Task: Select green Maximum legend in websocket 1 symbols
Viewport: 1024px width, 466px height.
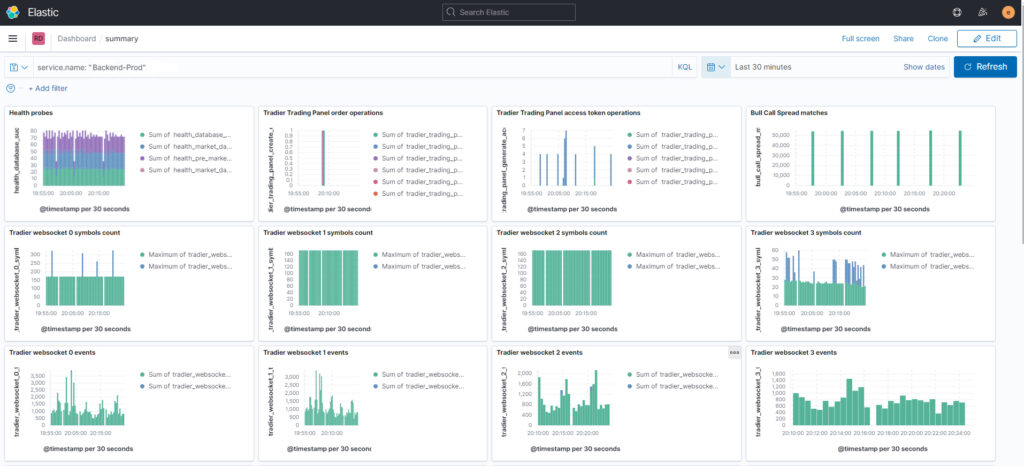Action: click(x=418, y=255)
